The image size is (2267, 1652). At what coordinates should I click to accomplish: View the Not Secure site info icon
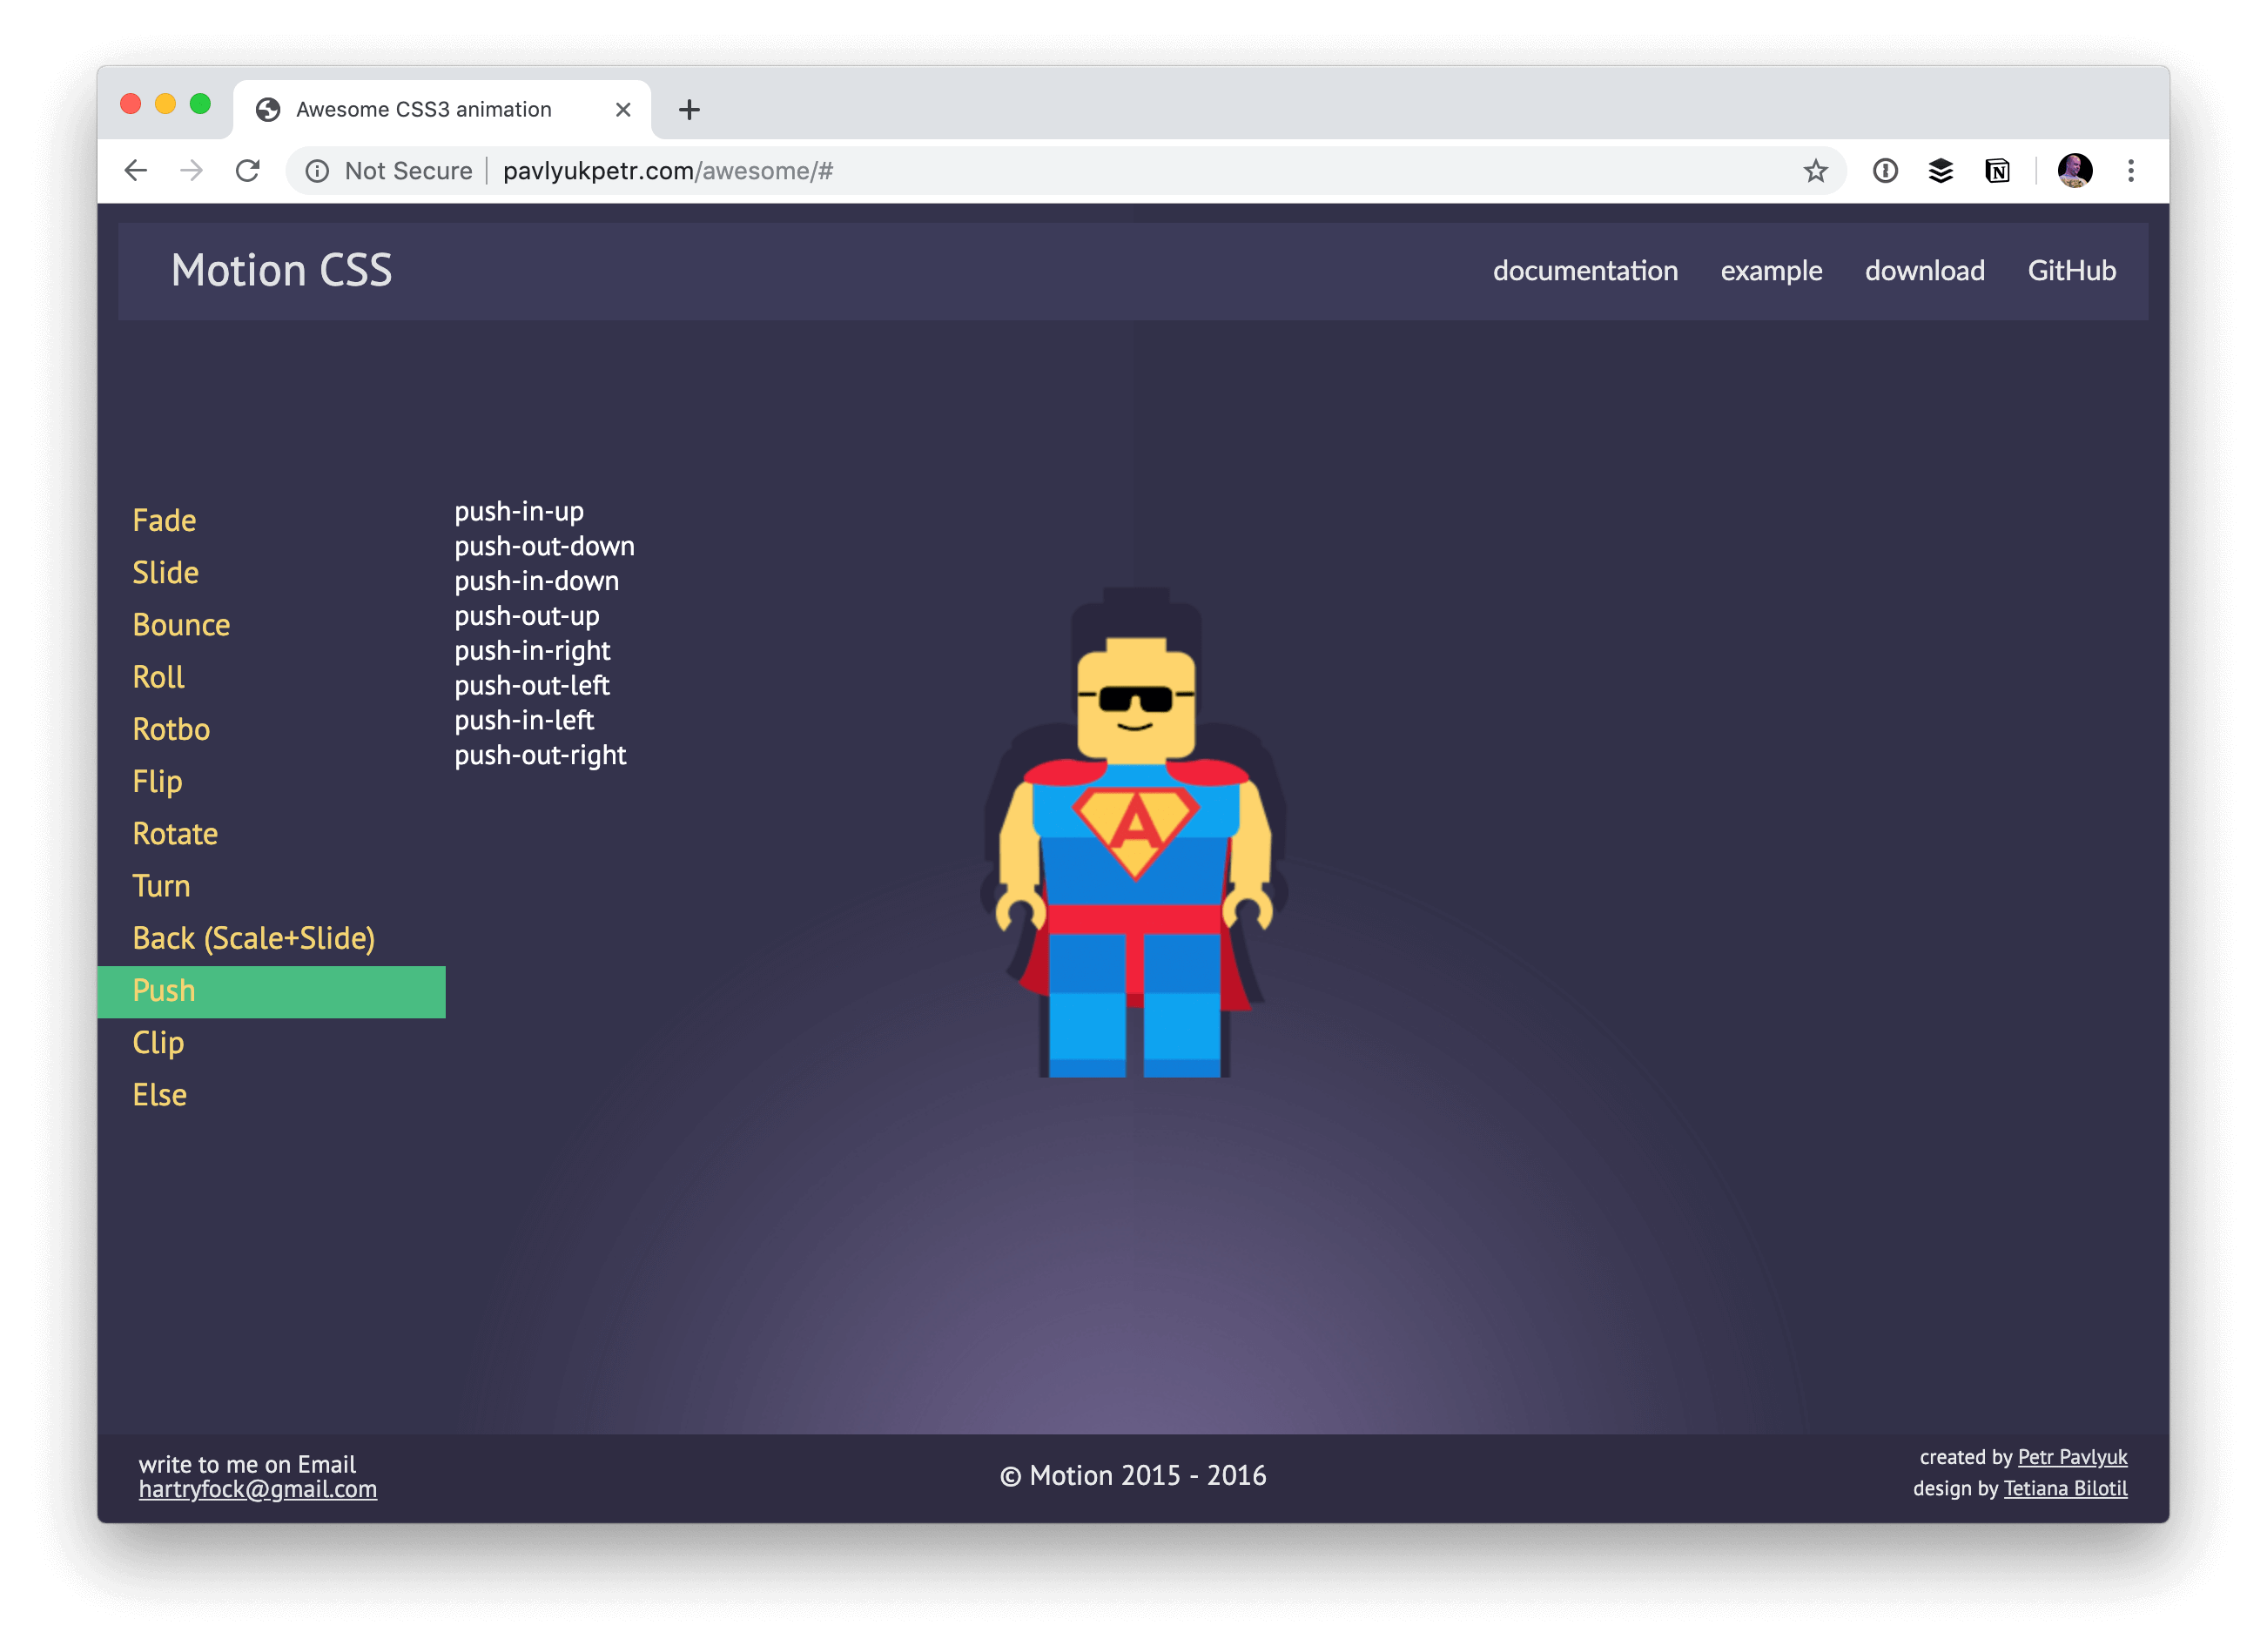point(317,171)
